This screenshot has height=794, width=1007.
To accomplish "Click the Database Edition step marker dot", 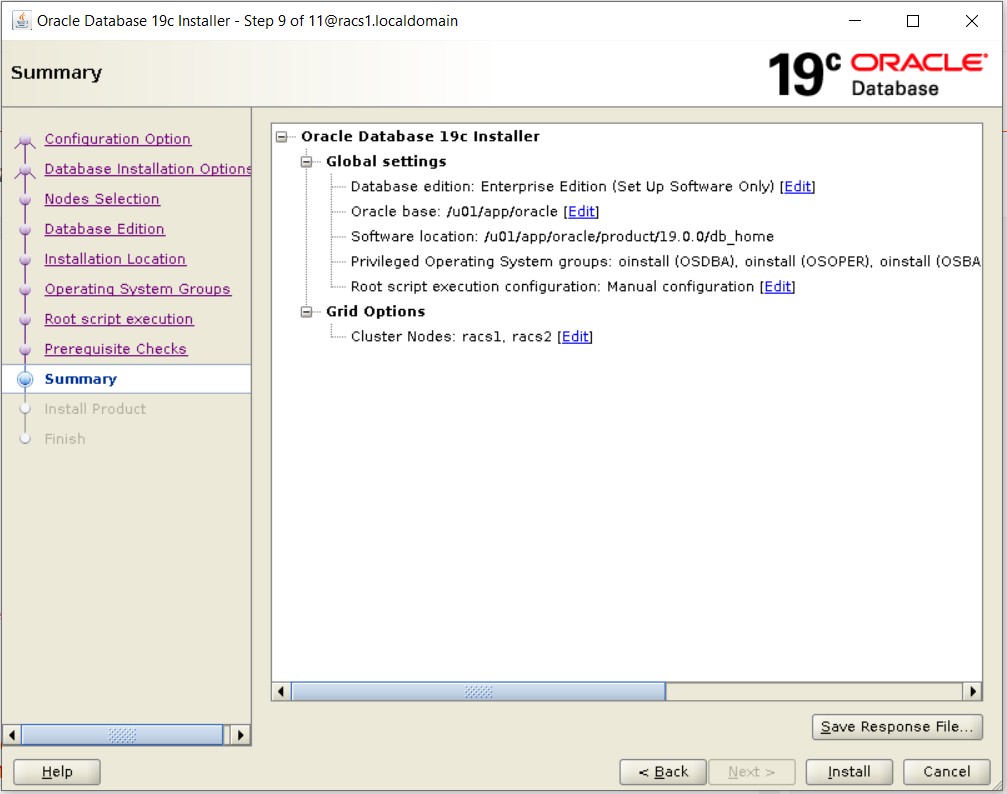I will point(25,230).
